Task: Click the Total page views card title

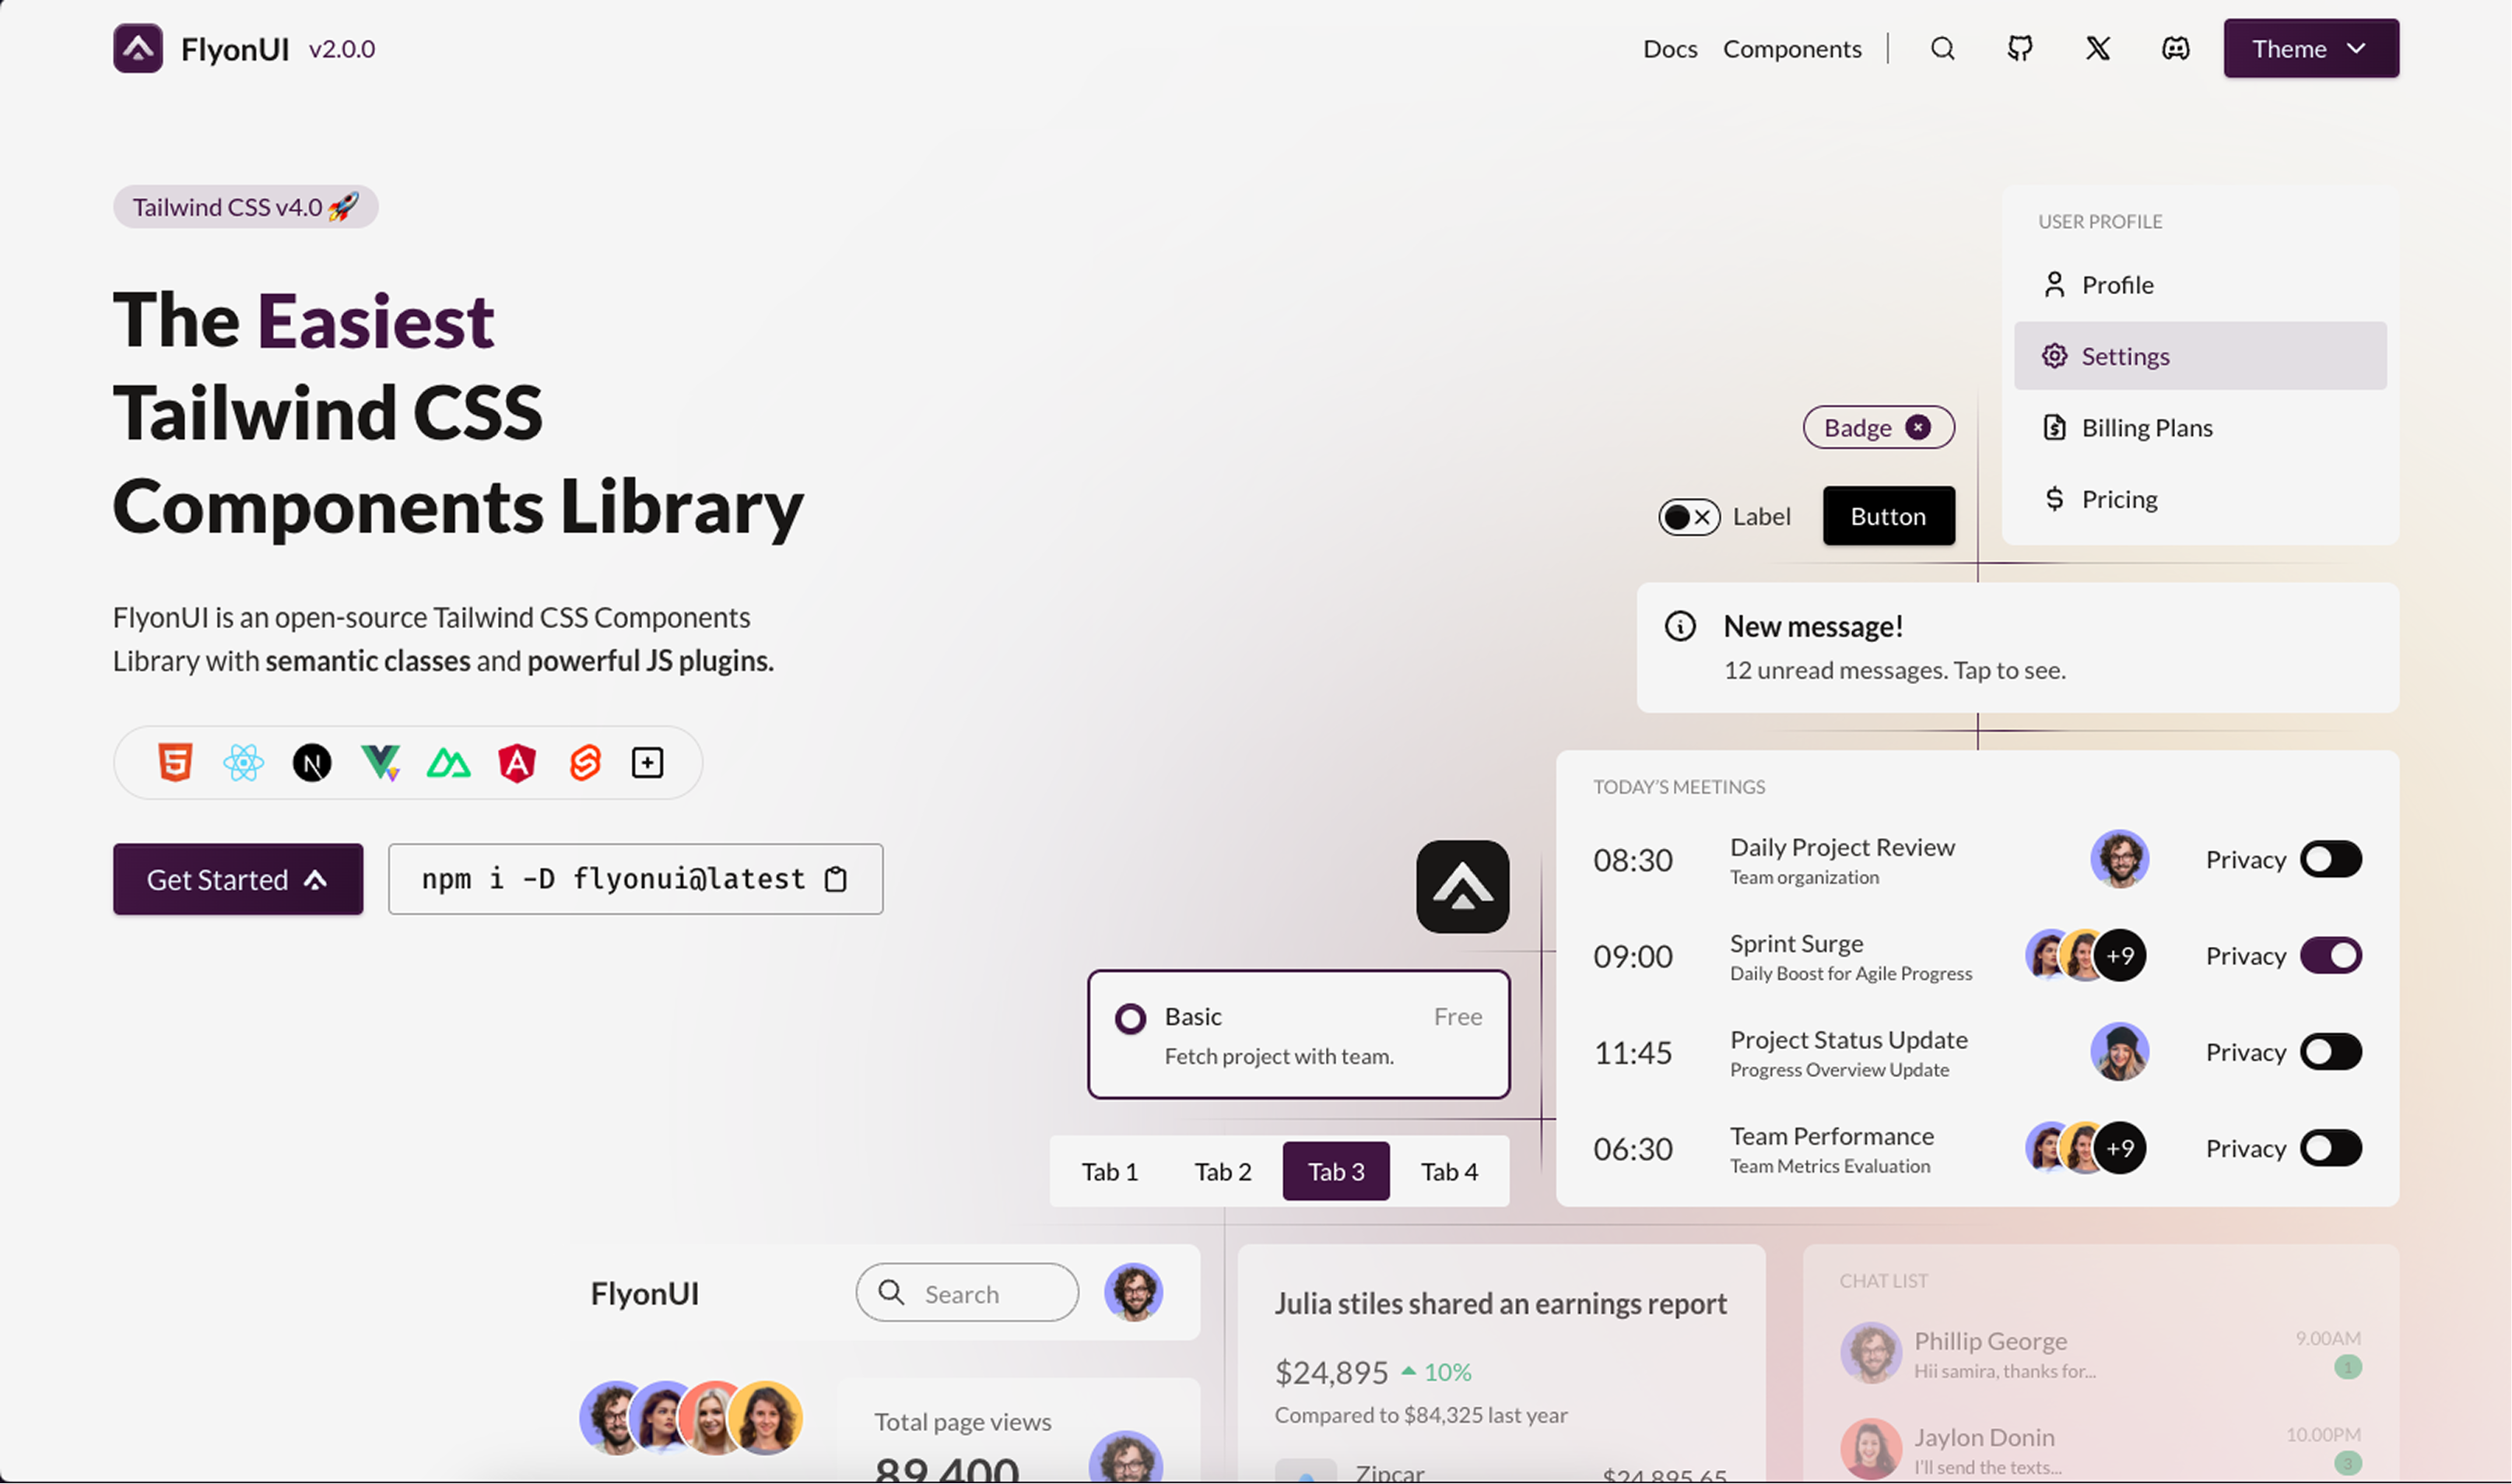Action: tap(962, 1422)
